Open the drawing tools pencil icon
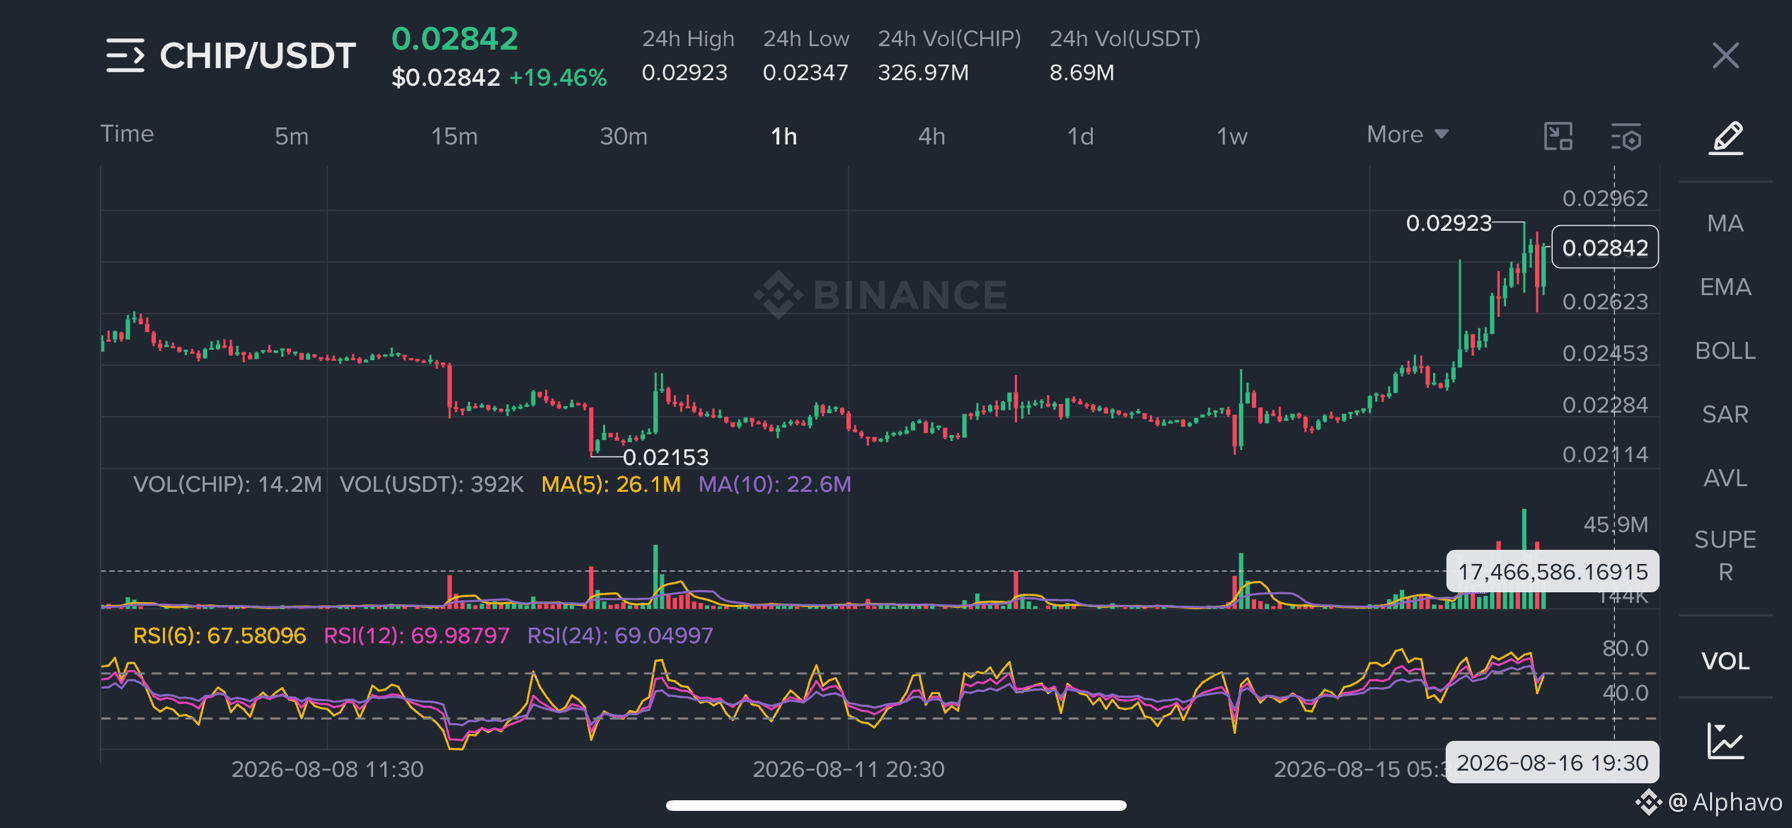 (1726, 138)
